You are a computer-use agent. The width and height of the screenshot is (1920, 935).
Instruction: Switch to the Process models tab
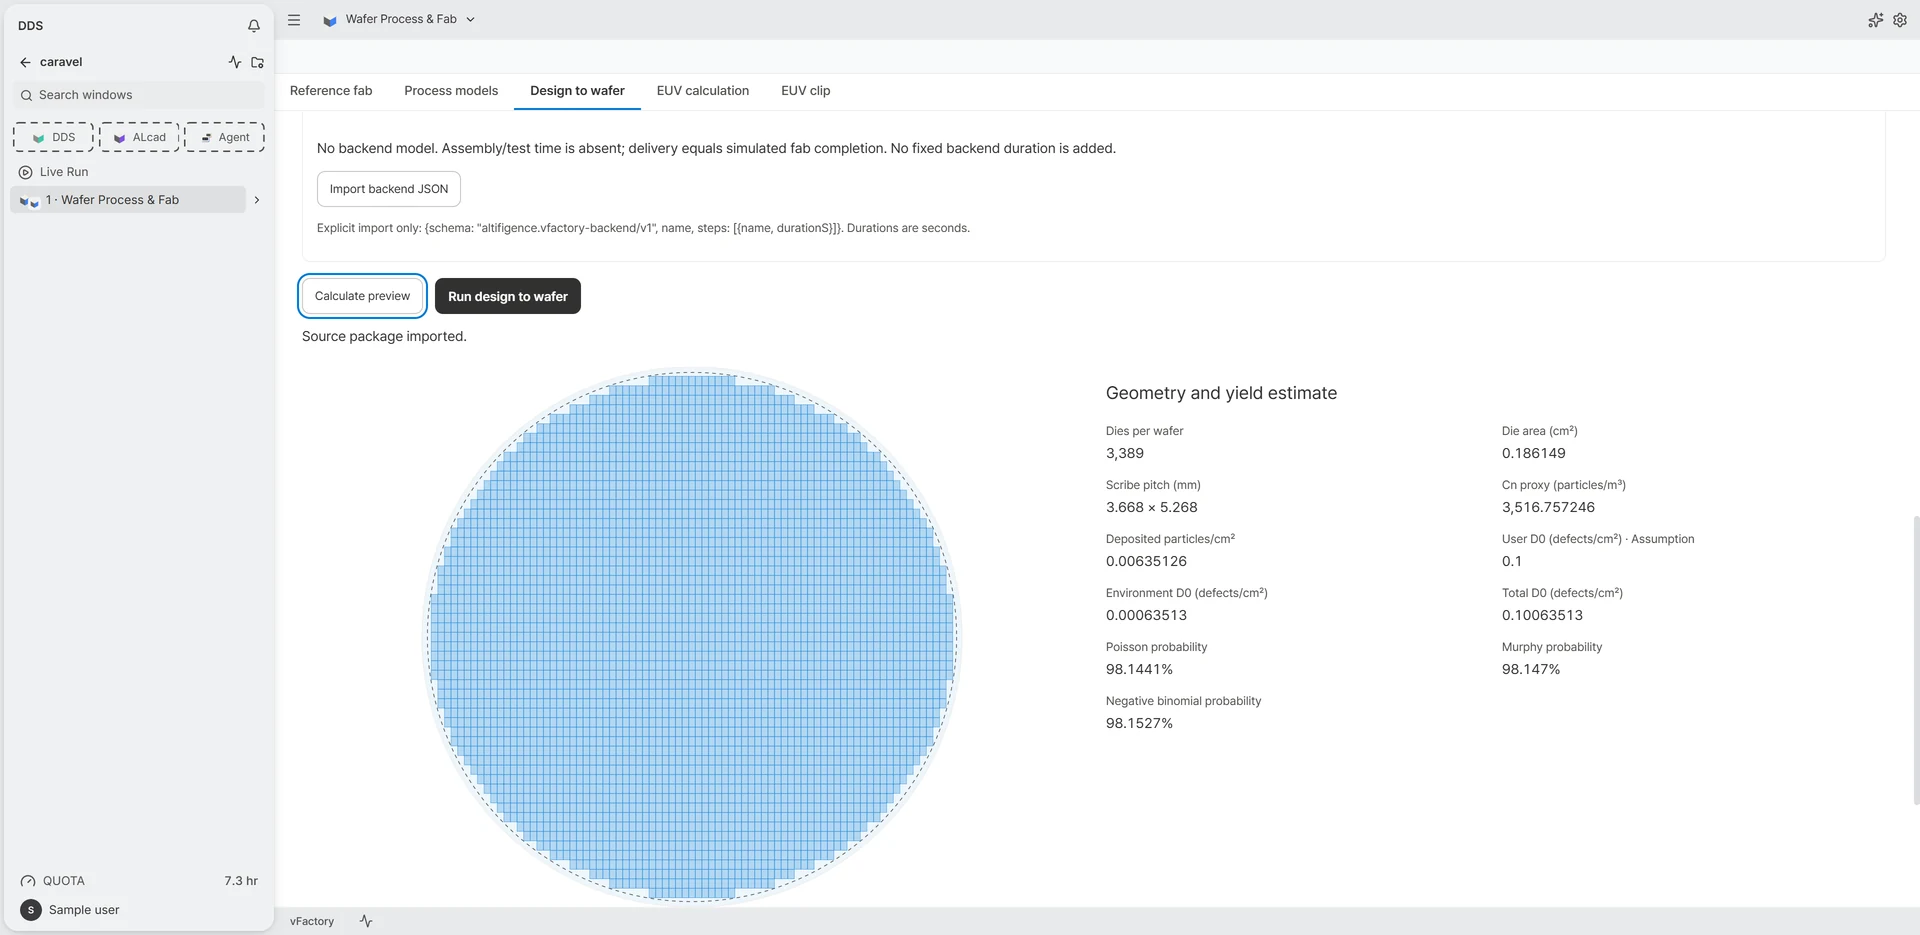click(x=451, y=91)
